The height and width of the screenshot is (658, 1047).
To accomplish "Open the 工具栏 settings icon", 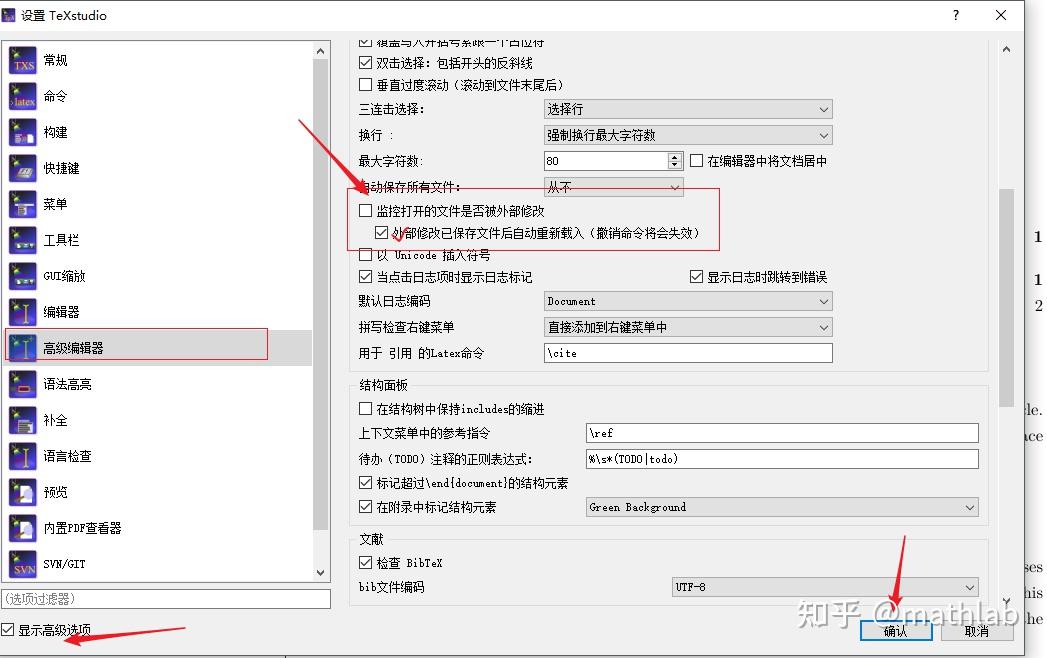I will 22,240.
